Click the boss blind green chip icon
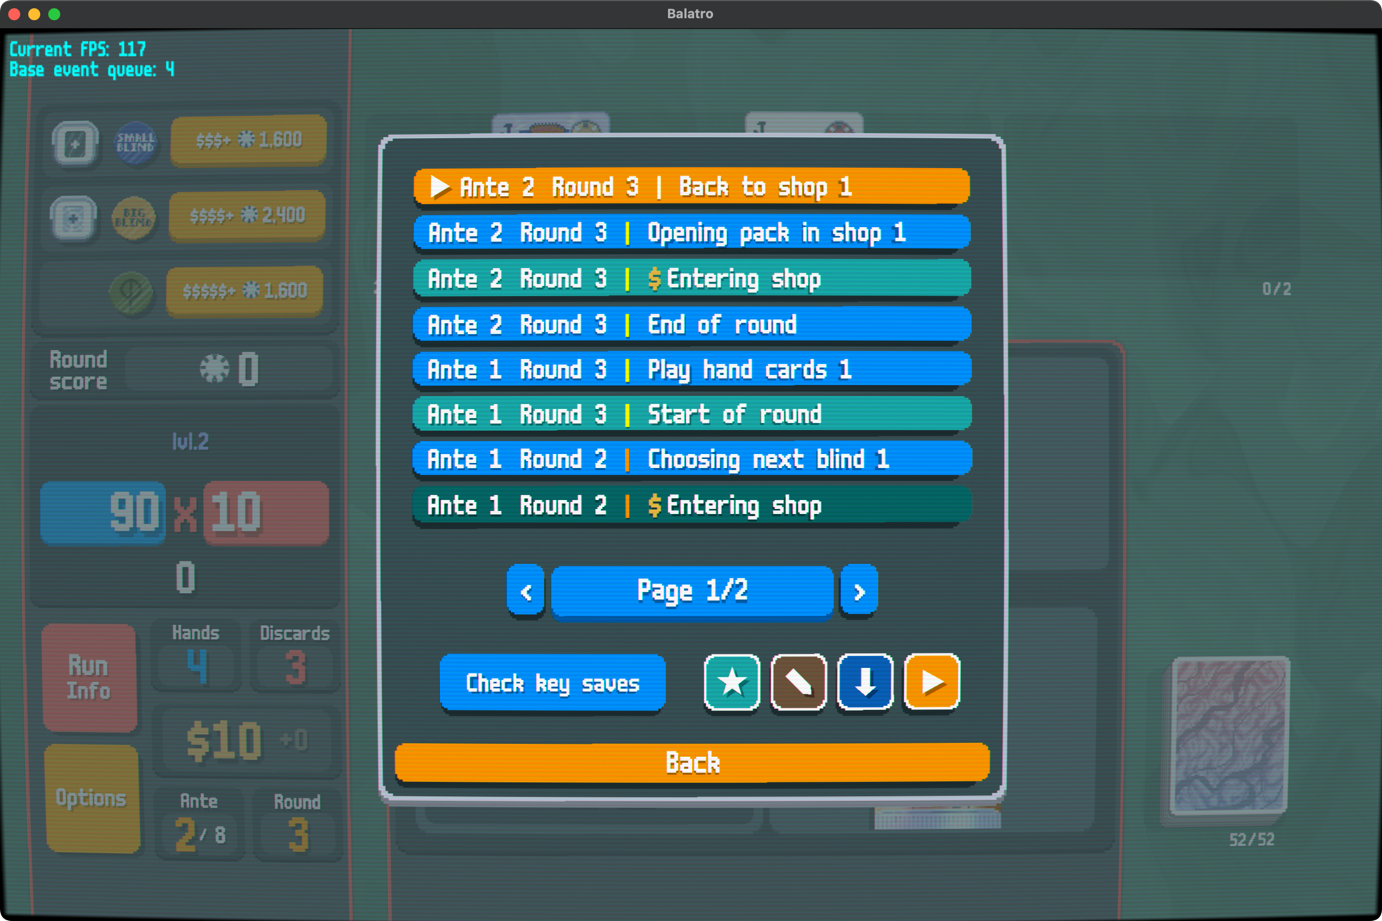Viewport: 1382px width, 921px height. 131,293
